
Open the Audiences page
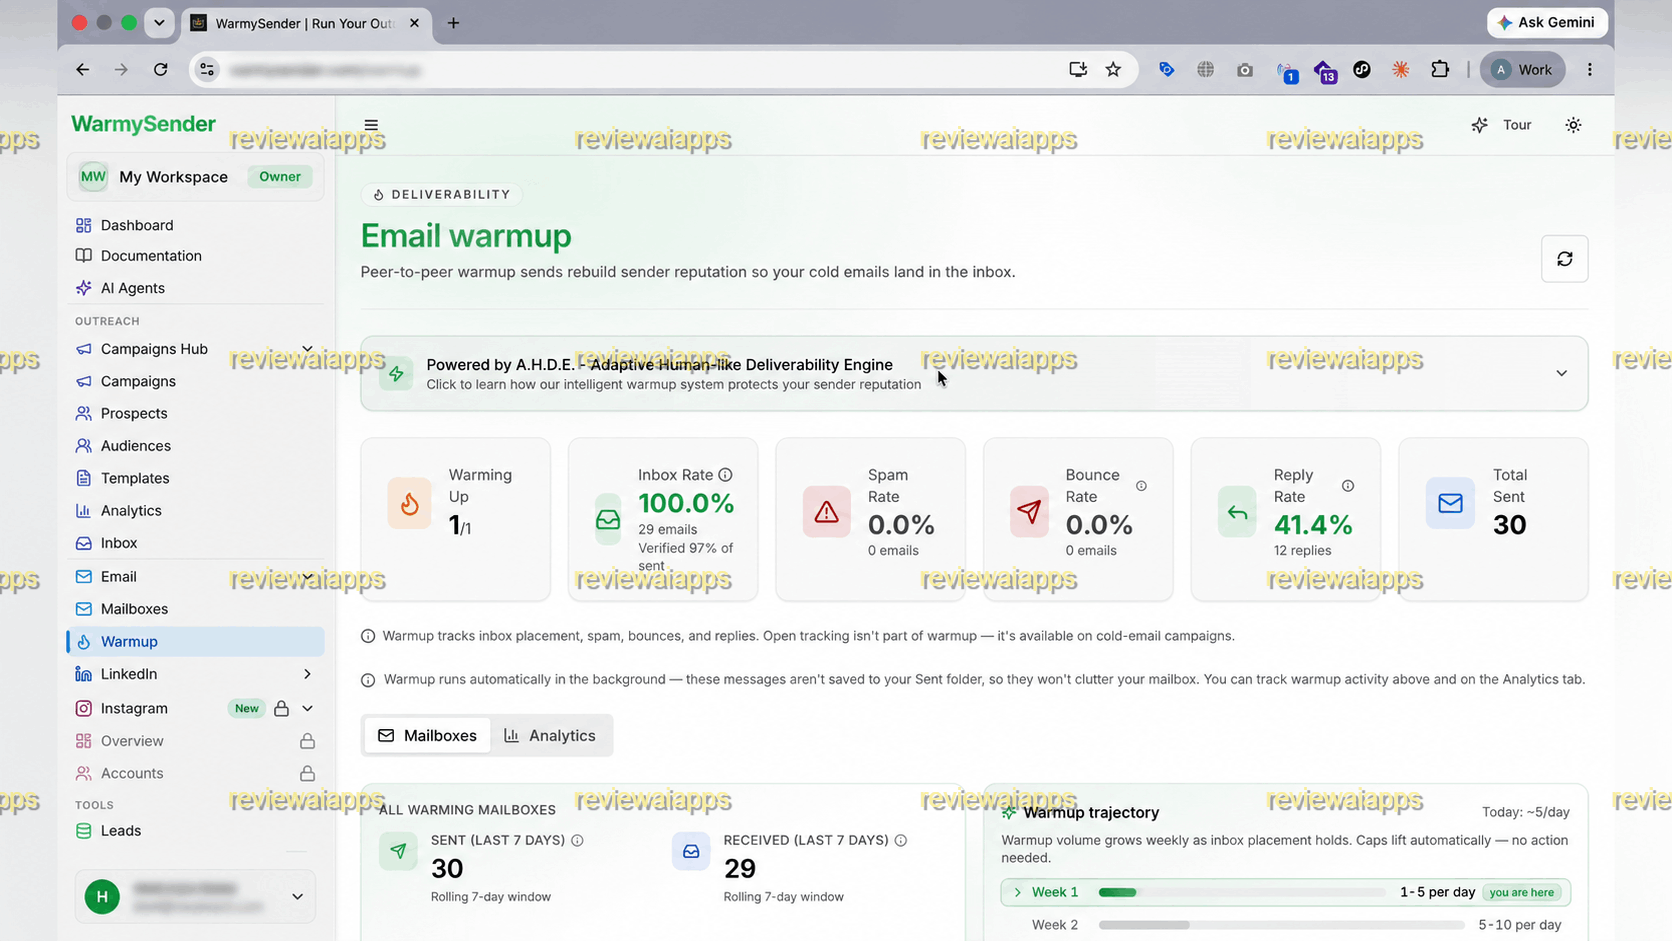(135, 446)
